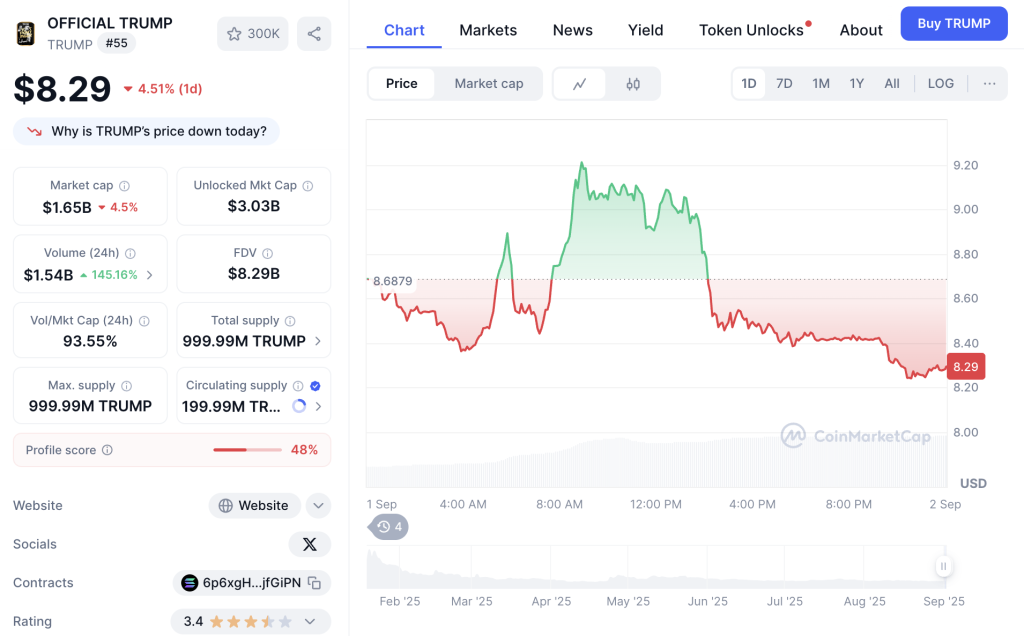Click 'Why is TRUMP's price down today?'
This screenshot has height=636, width=1024.
[x=147, y=131]
